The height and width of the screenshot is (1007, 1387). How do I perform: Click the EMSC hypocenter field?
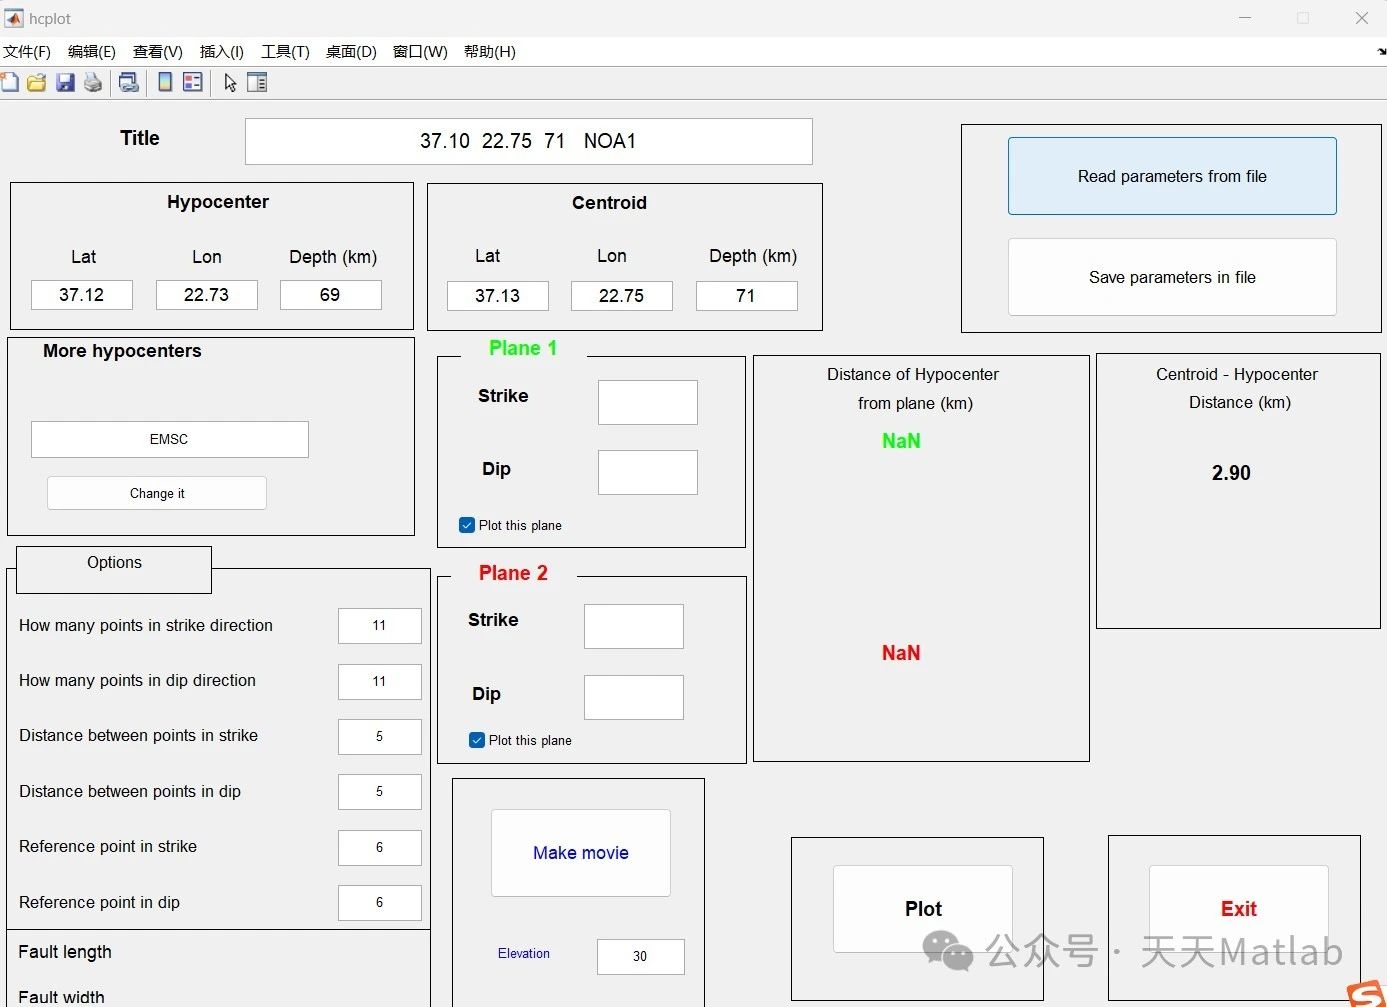(x=170, y=439)
